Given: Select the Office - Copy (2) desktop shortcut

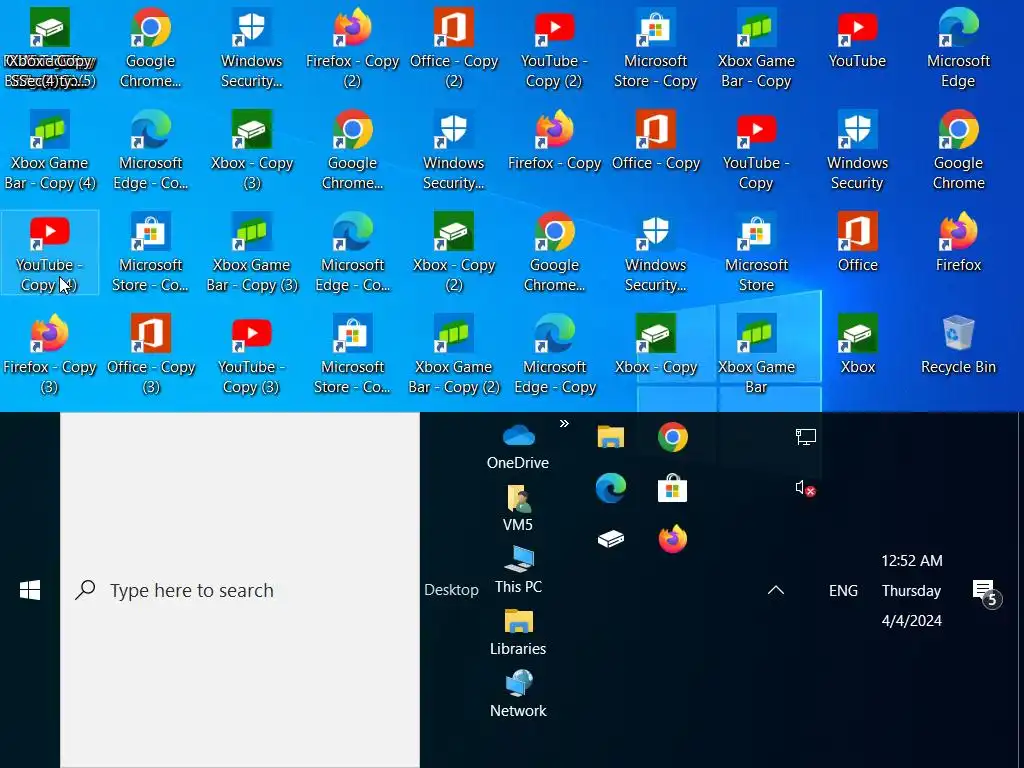Looking at the screenshot, I should pyautogui.click(x=454, y=48).
